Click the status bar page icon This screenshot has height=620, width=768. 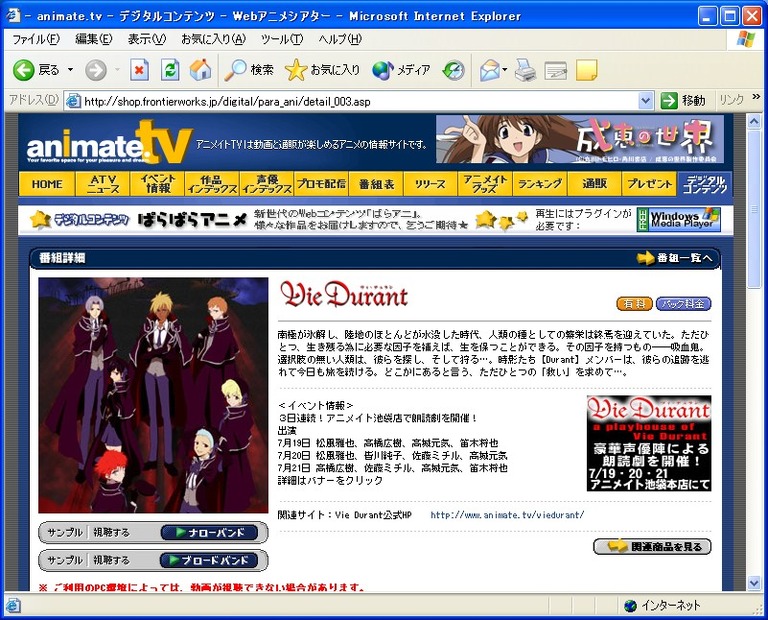click(13, 606)
